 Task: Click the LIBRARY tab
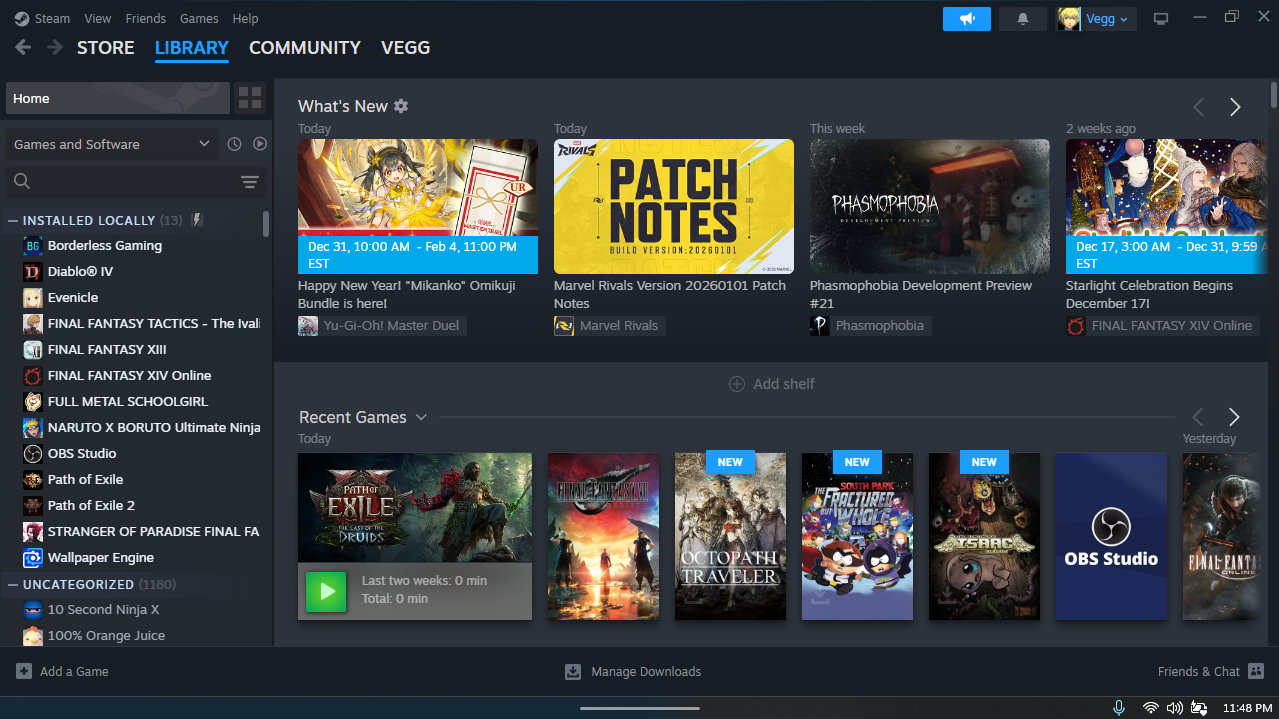coord(192,47)
